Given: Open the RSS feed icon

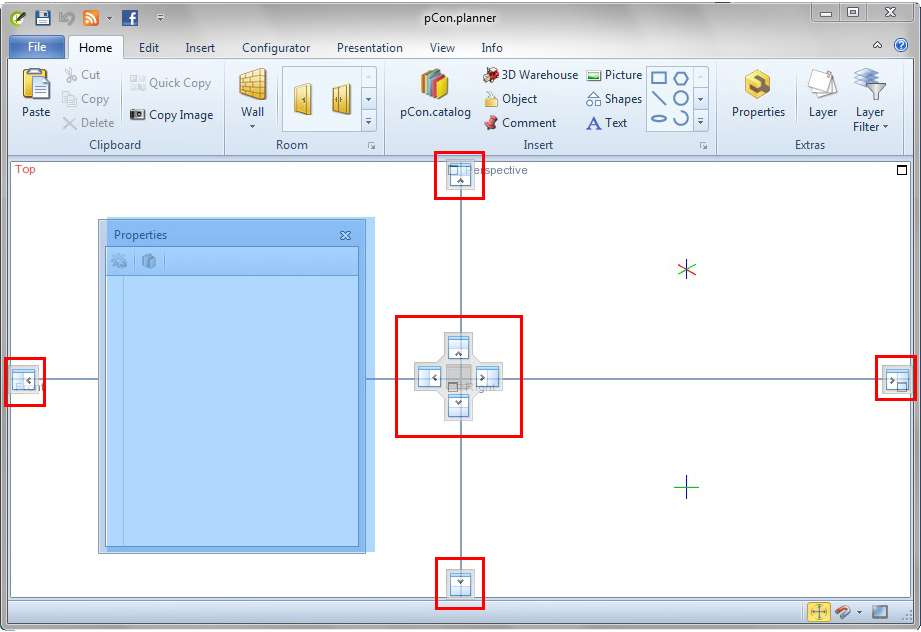Looking at the screenshot, I should 90,18.
